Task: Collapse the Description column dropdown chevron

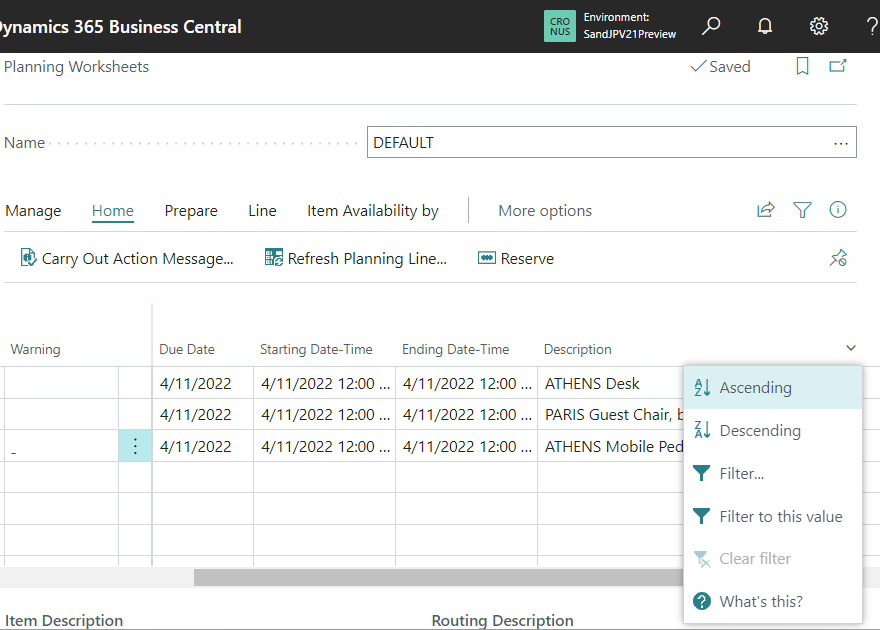Action: click(851, 348)
